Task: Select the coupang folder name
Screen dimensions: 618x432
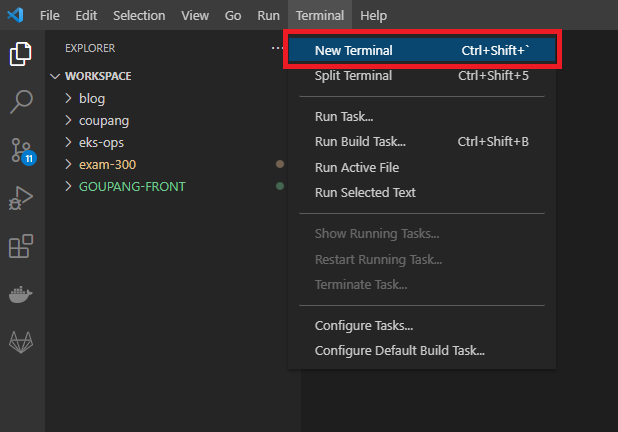Action: coord(104,121)
